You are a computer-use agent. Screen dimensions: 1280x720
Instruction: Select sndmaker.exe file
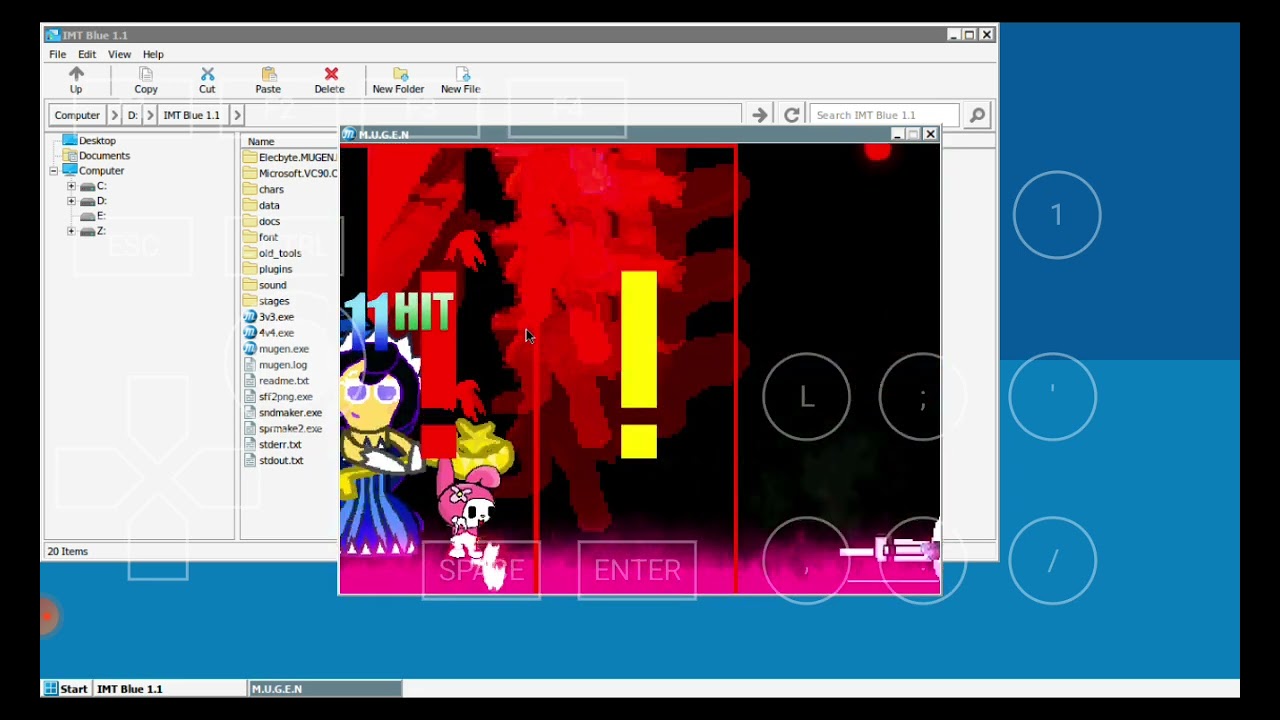(283, 413)
